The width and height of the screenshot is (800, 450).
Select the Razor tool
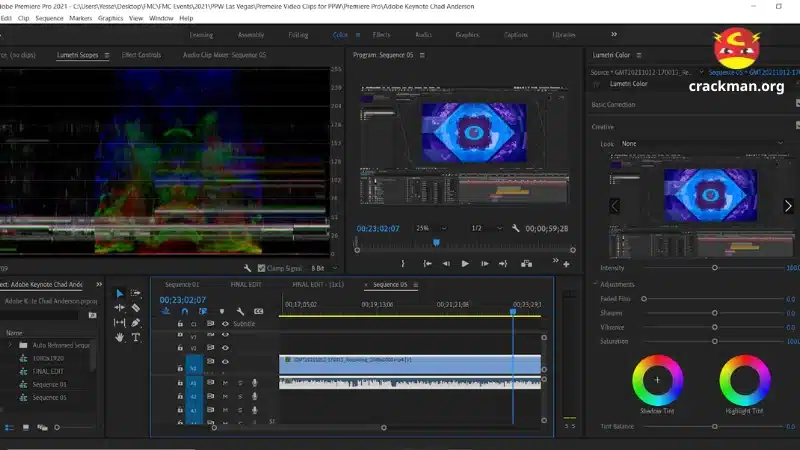click(136, 308)
